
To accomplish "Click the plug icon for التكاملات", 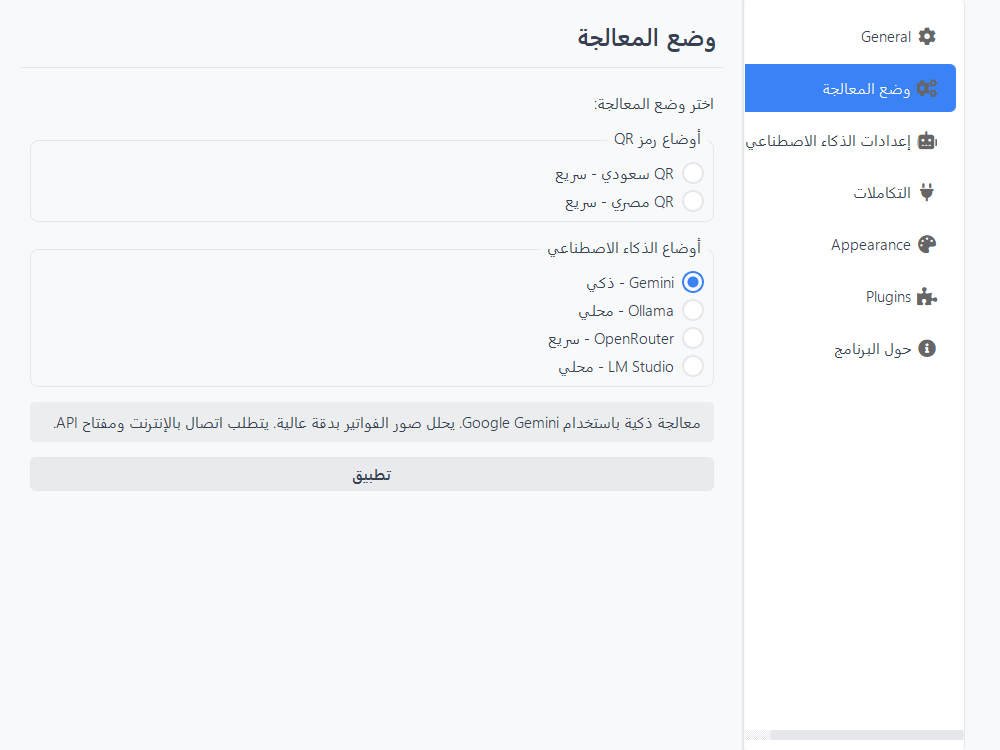I will tap(927, 193).
